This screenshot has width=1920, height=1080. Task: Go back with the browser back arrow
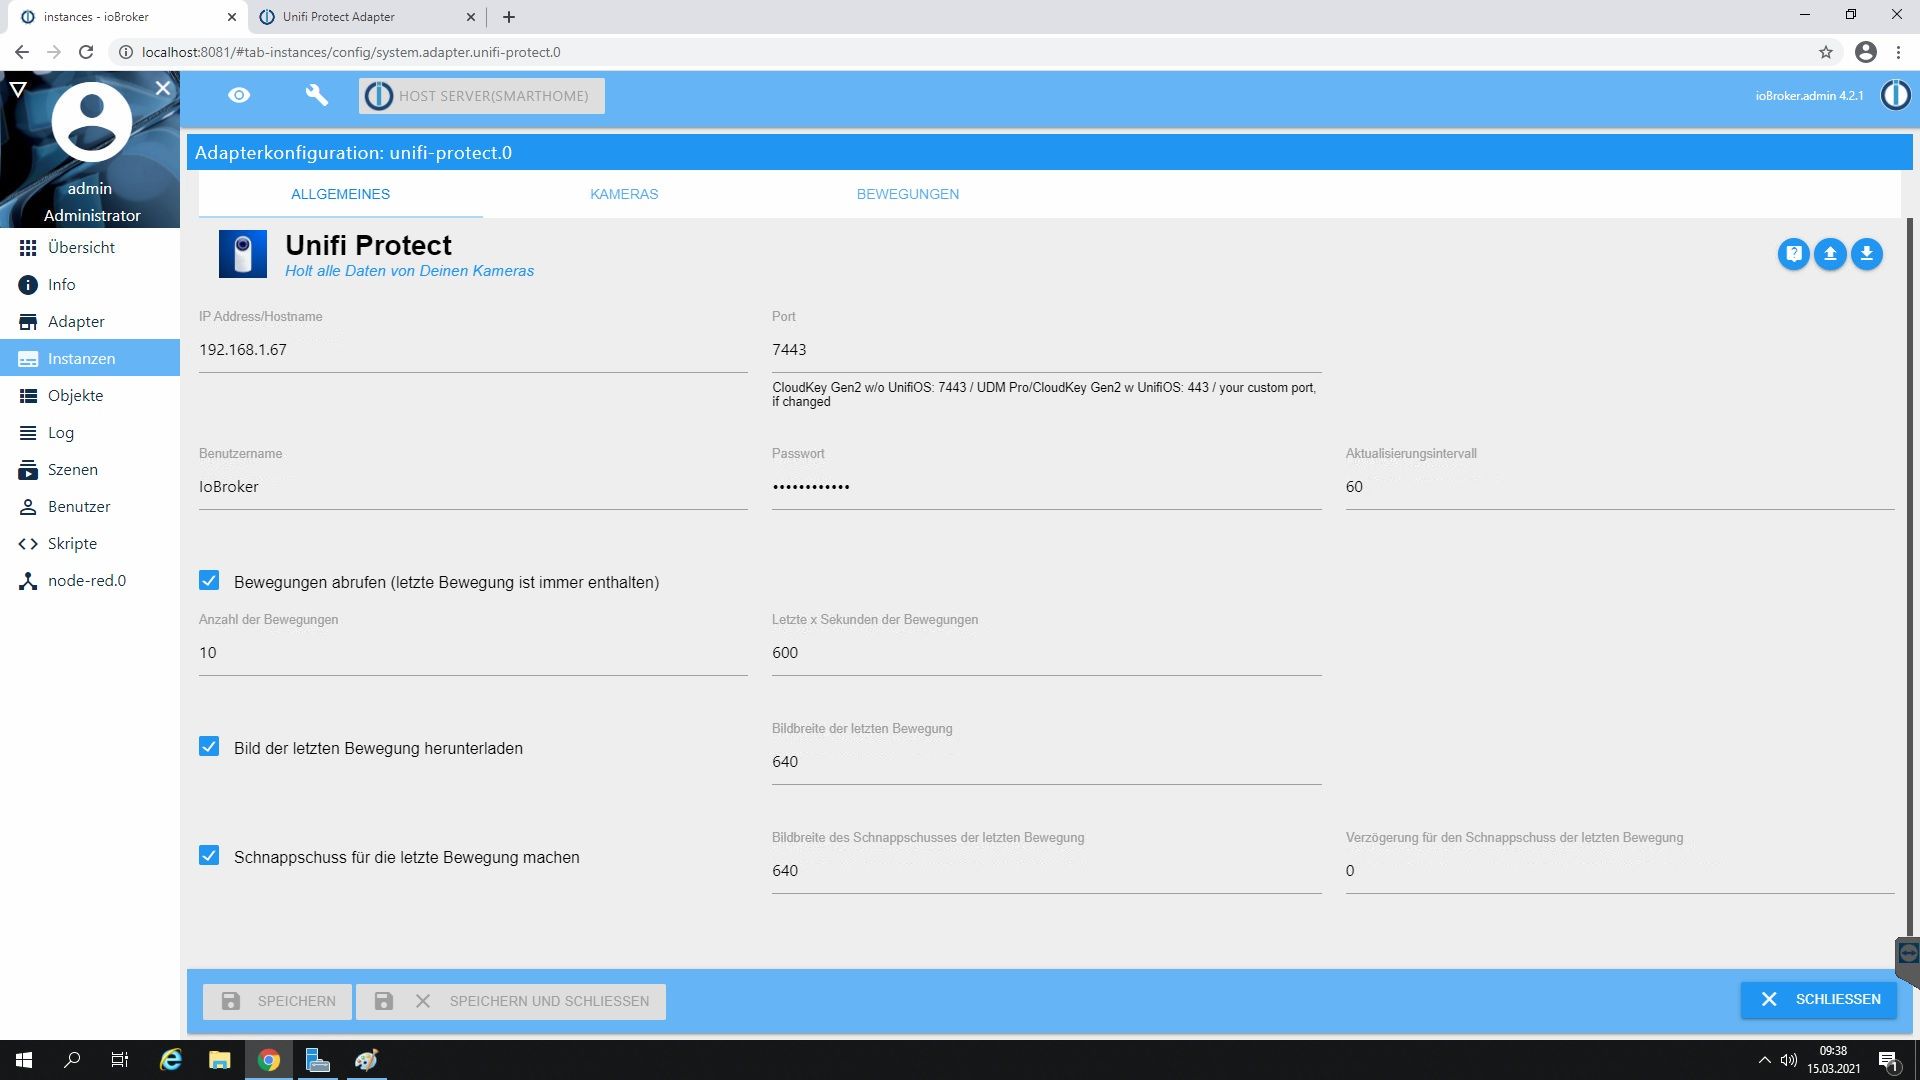[x=22, y=52]
